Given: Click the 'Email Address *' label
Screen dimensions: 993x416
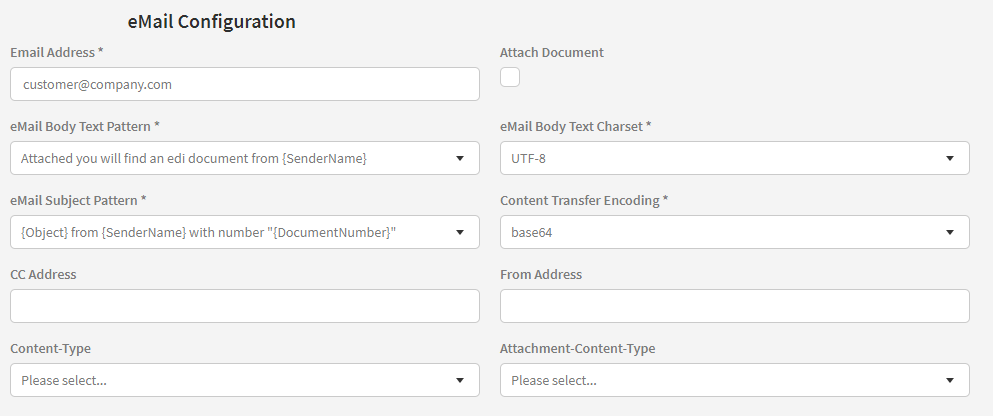Looking at the screenshot, I should (56, 52).
